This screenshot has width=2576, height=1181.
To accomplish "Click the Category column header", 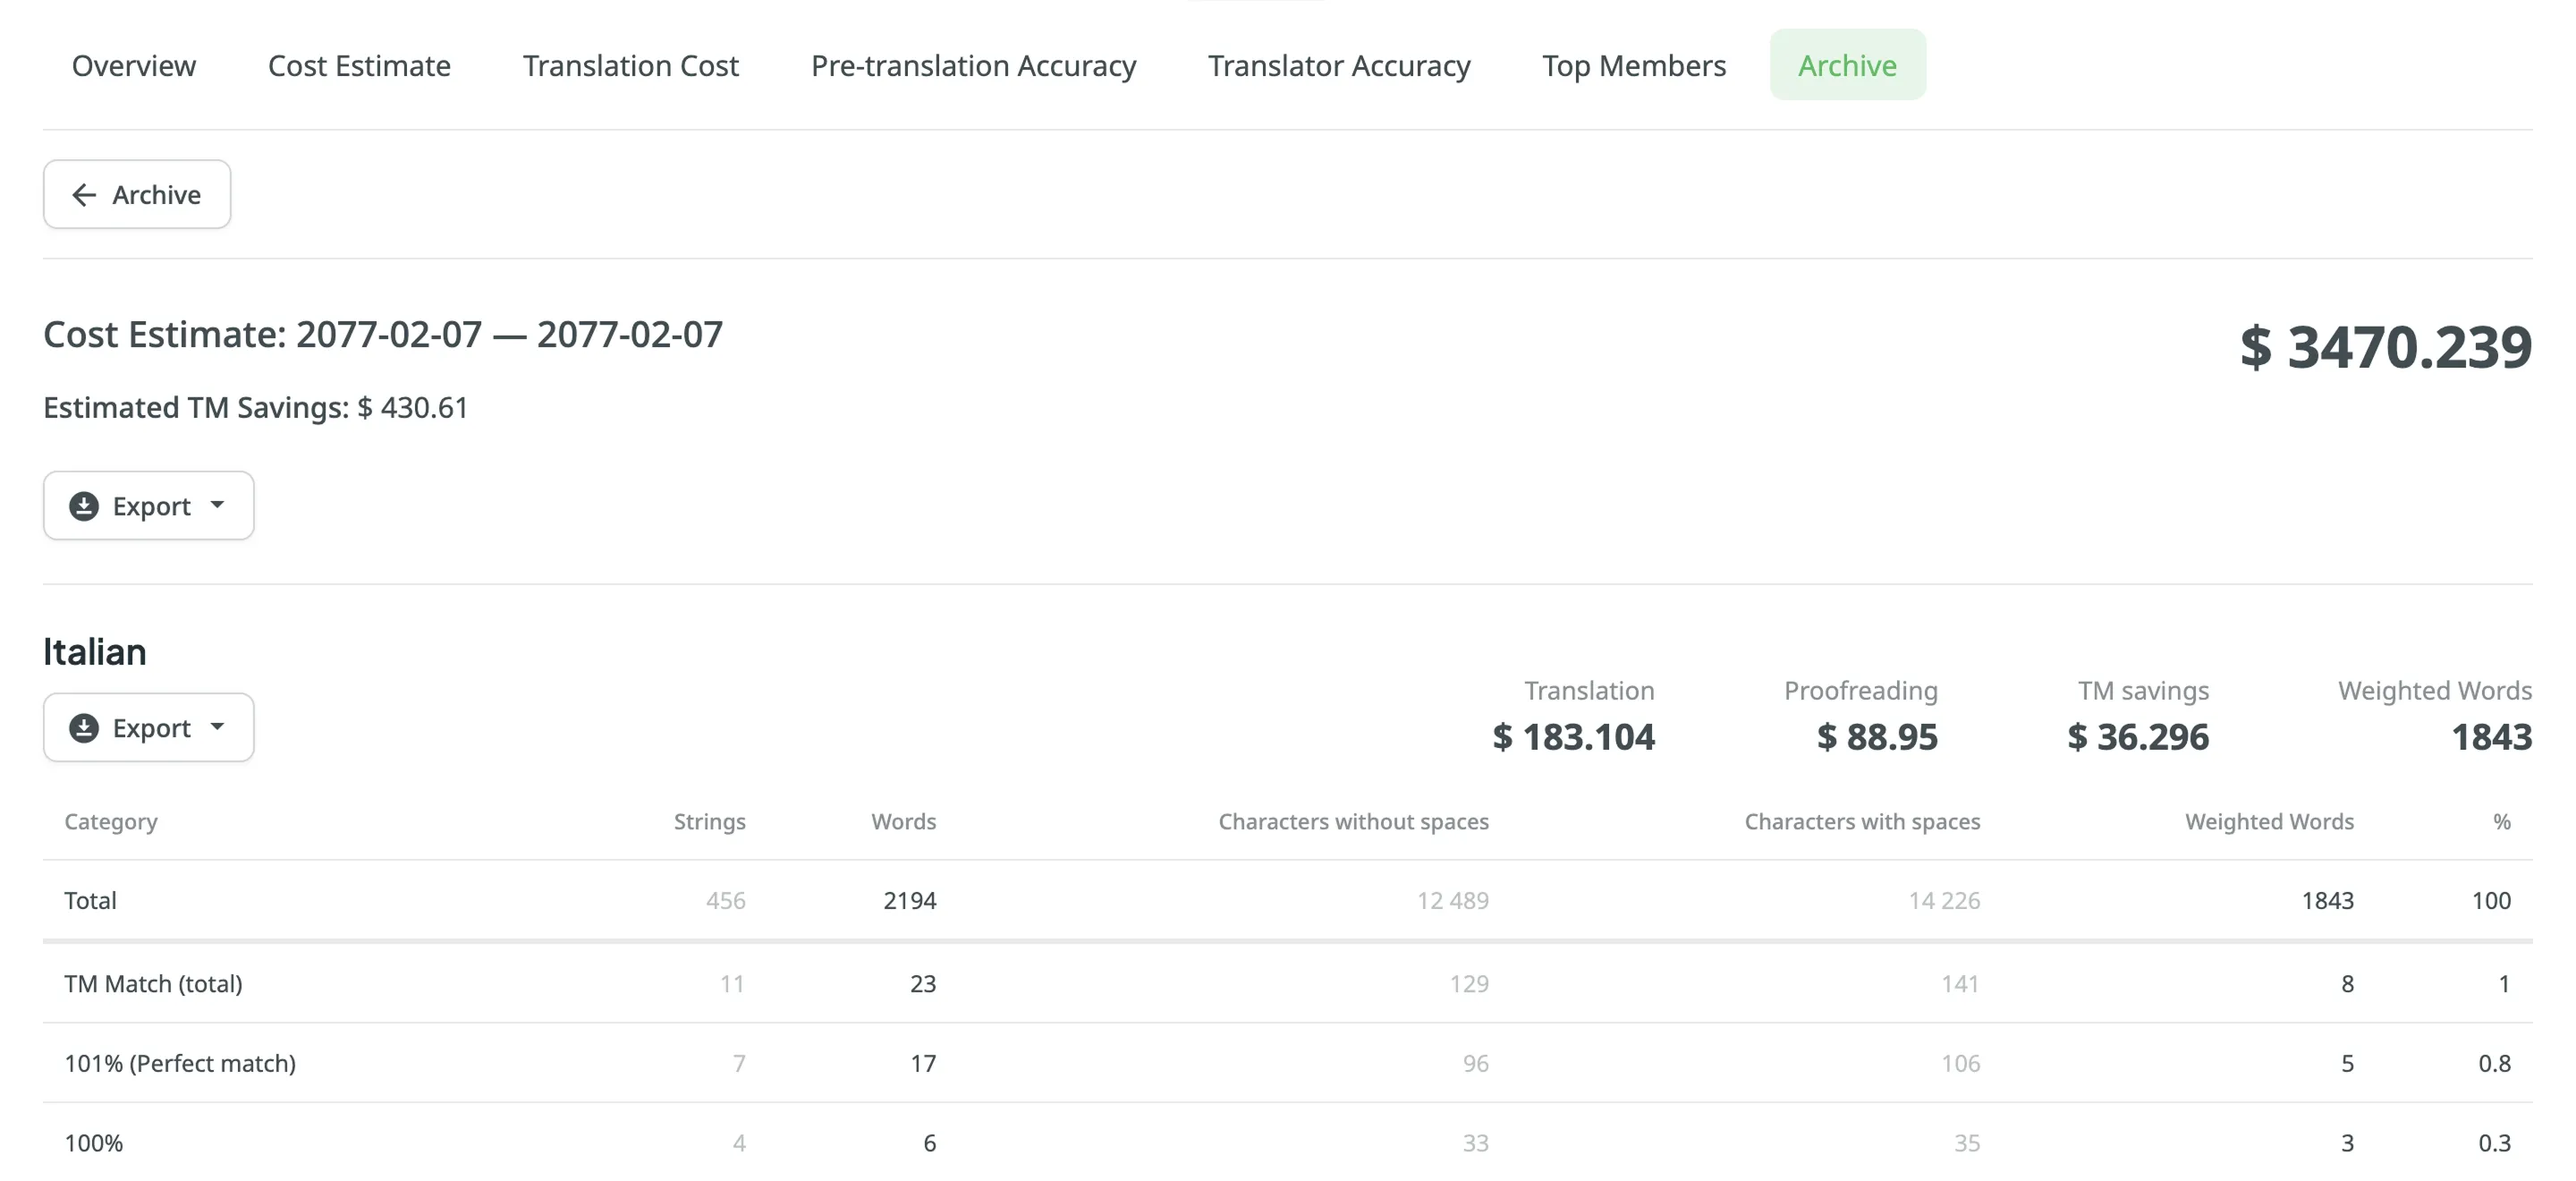I will pos(110,821).
